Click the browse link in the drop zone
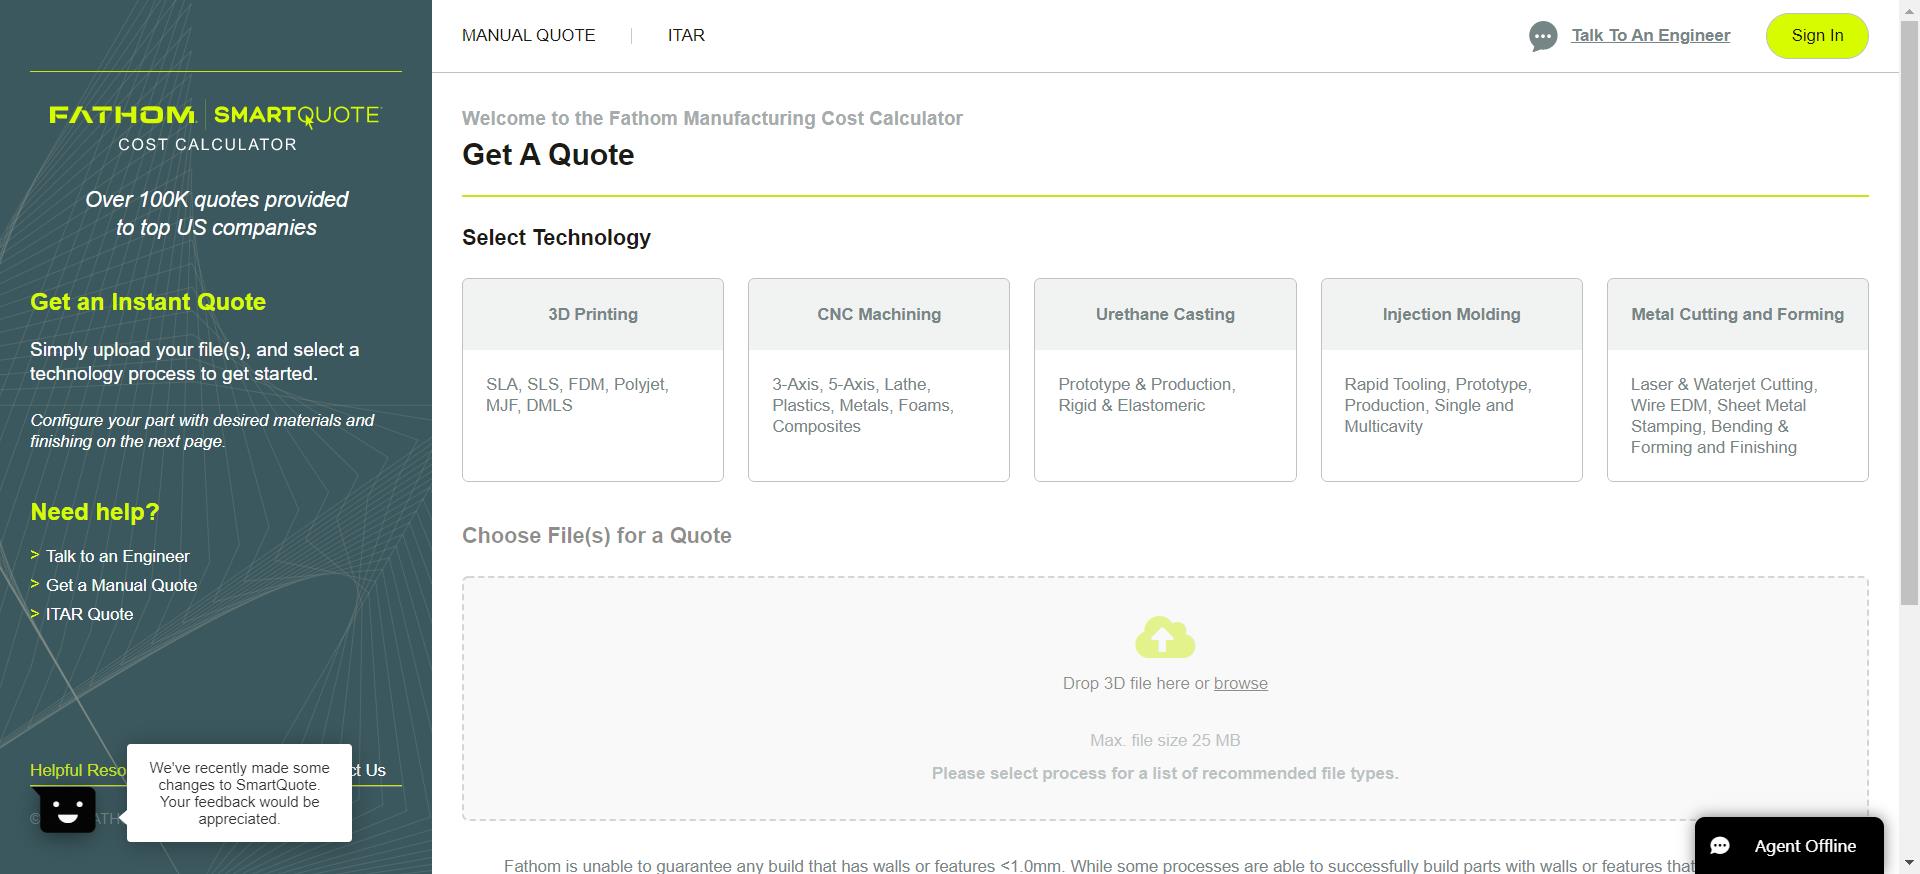Screen dimensions: 1920x874 click(1240, 683)
